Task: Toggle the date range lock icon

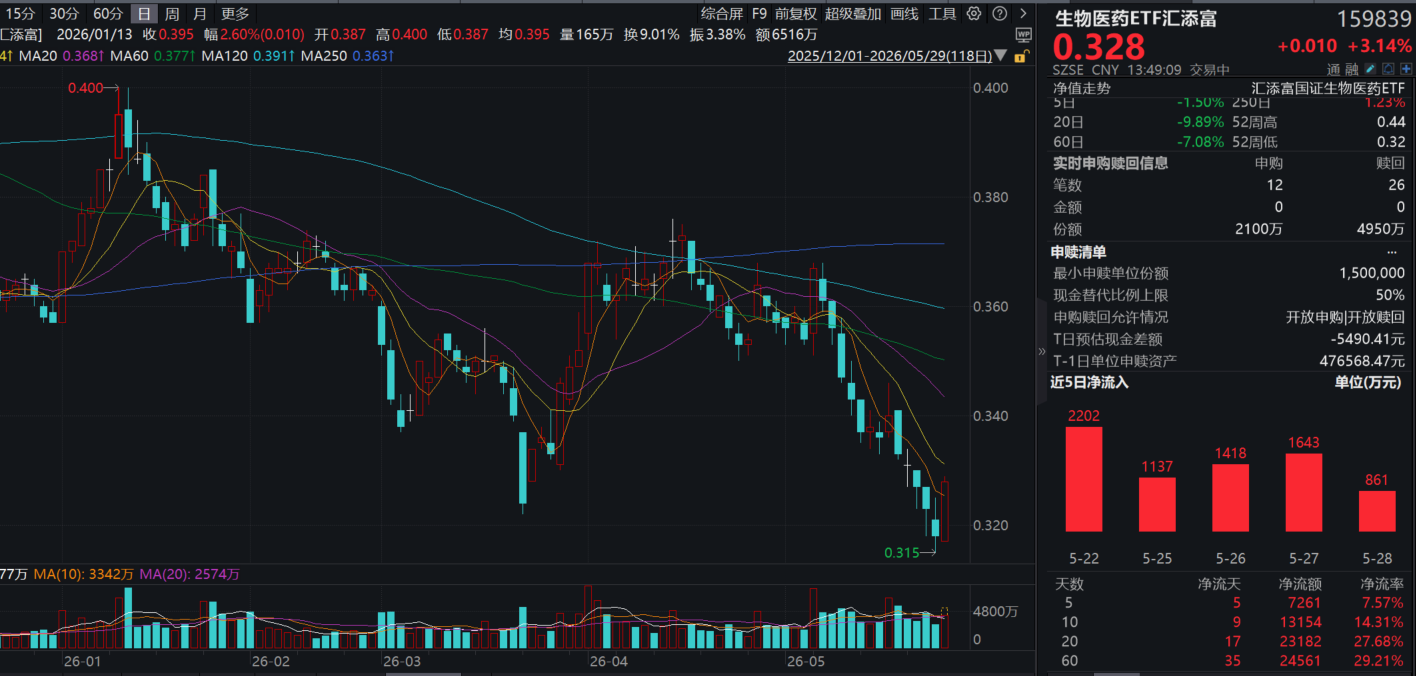Action: (x=1020, y=57)
